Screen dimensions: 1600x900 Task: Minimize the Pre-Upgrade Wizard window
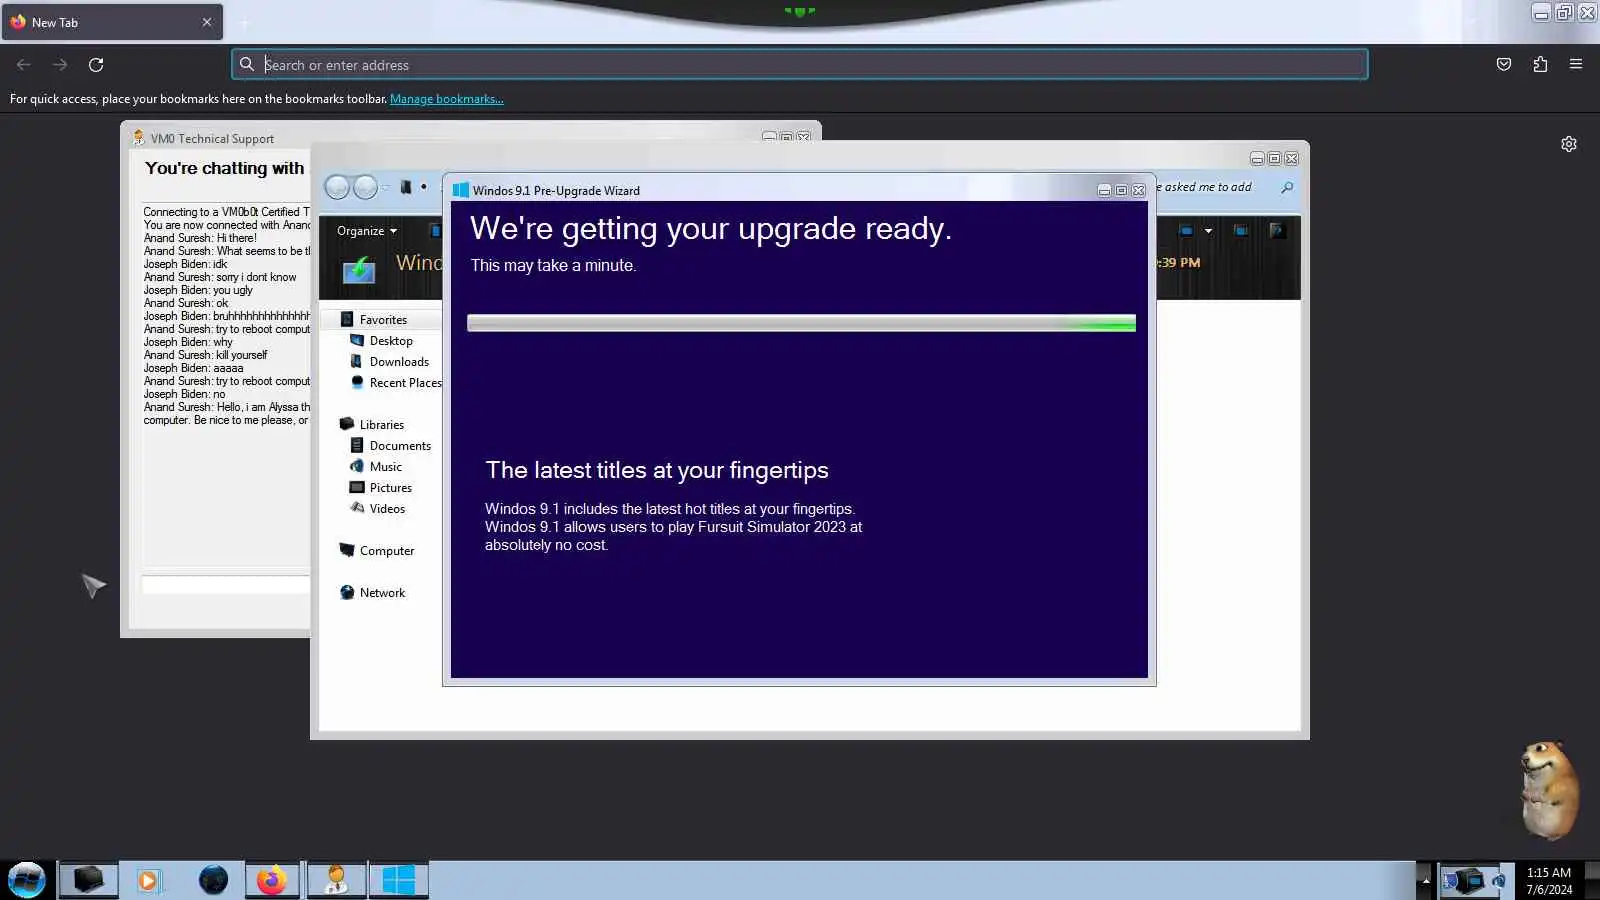[1104, 190]
